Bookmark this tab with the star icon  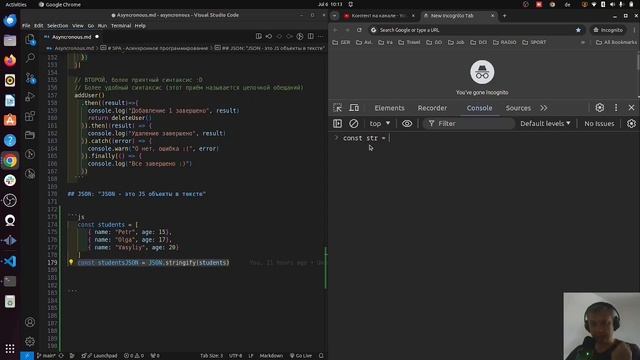pyautogui.click(x=578, y=30)
